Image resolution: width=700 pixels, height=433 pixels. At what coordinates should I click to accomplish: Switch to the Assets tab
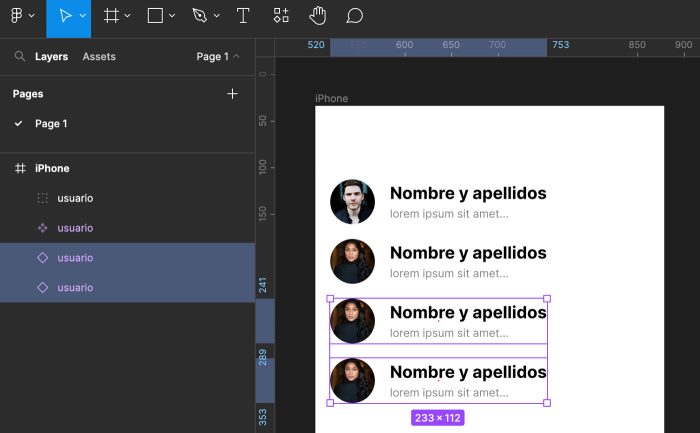click(x=99, y=57)
